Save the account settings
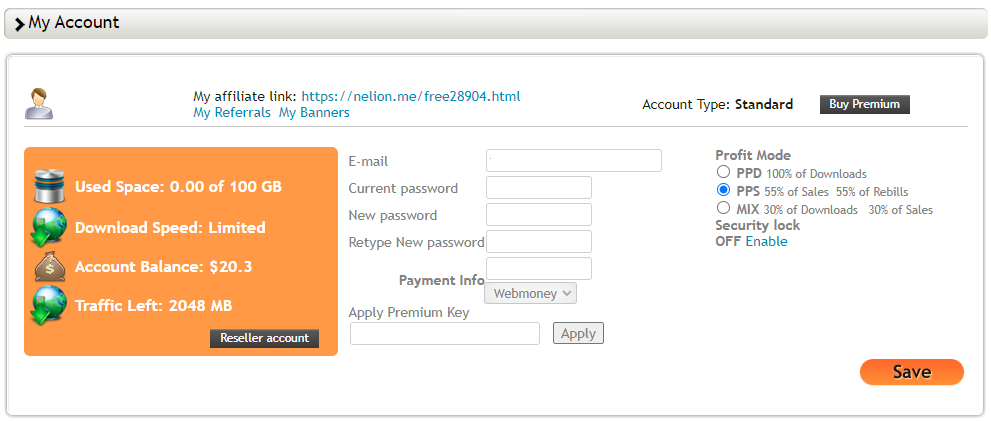The image size is (991, 421). pyautogui.click(x=911, y=372)
